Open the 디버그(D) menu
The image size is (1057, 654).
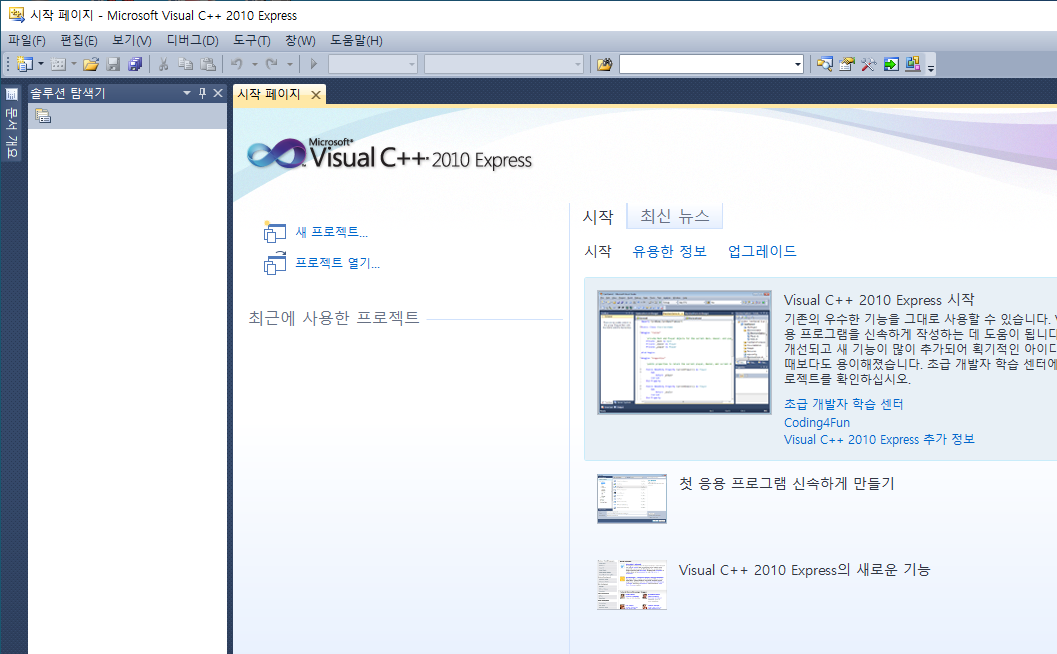(x=193, y=40)
